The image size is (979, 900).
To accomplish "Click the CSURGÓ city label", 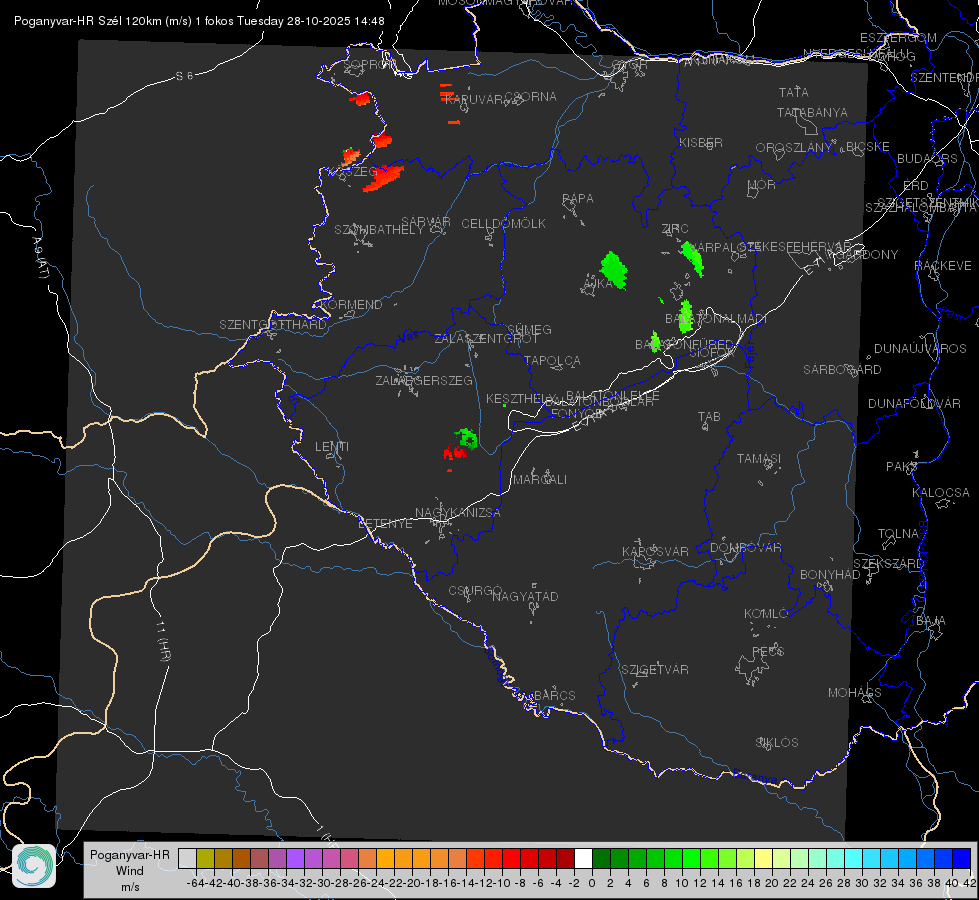I will [475, 590].
